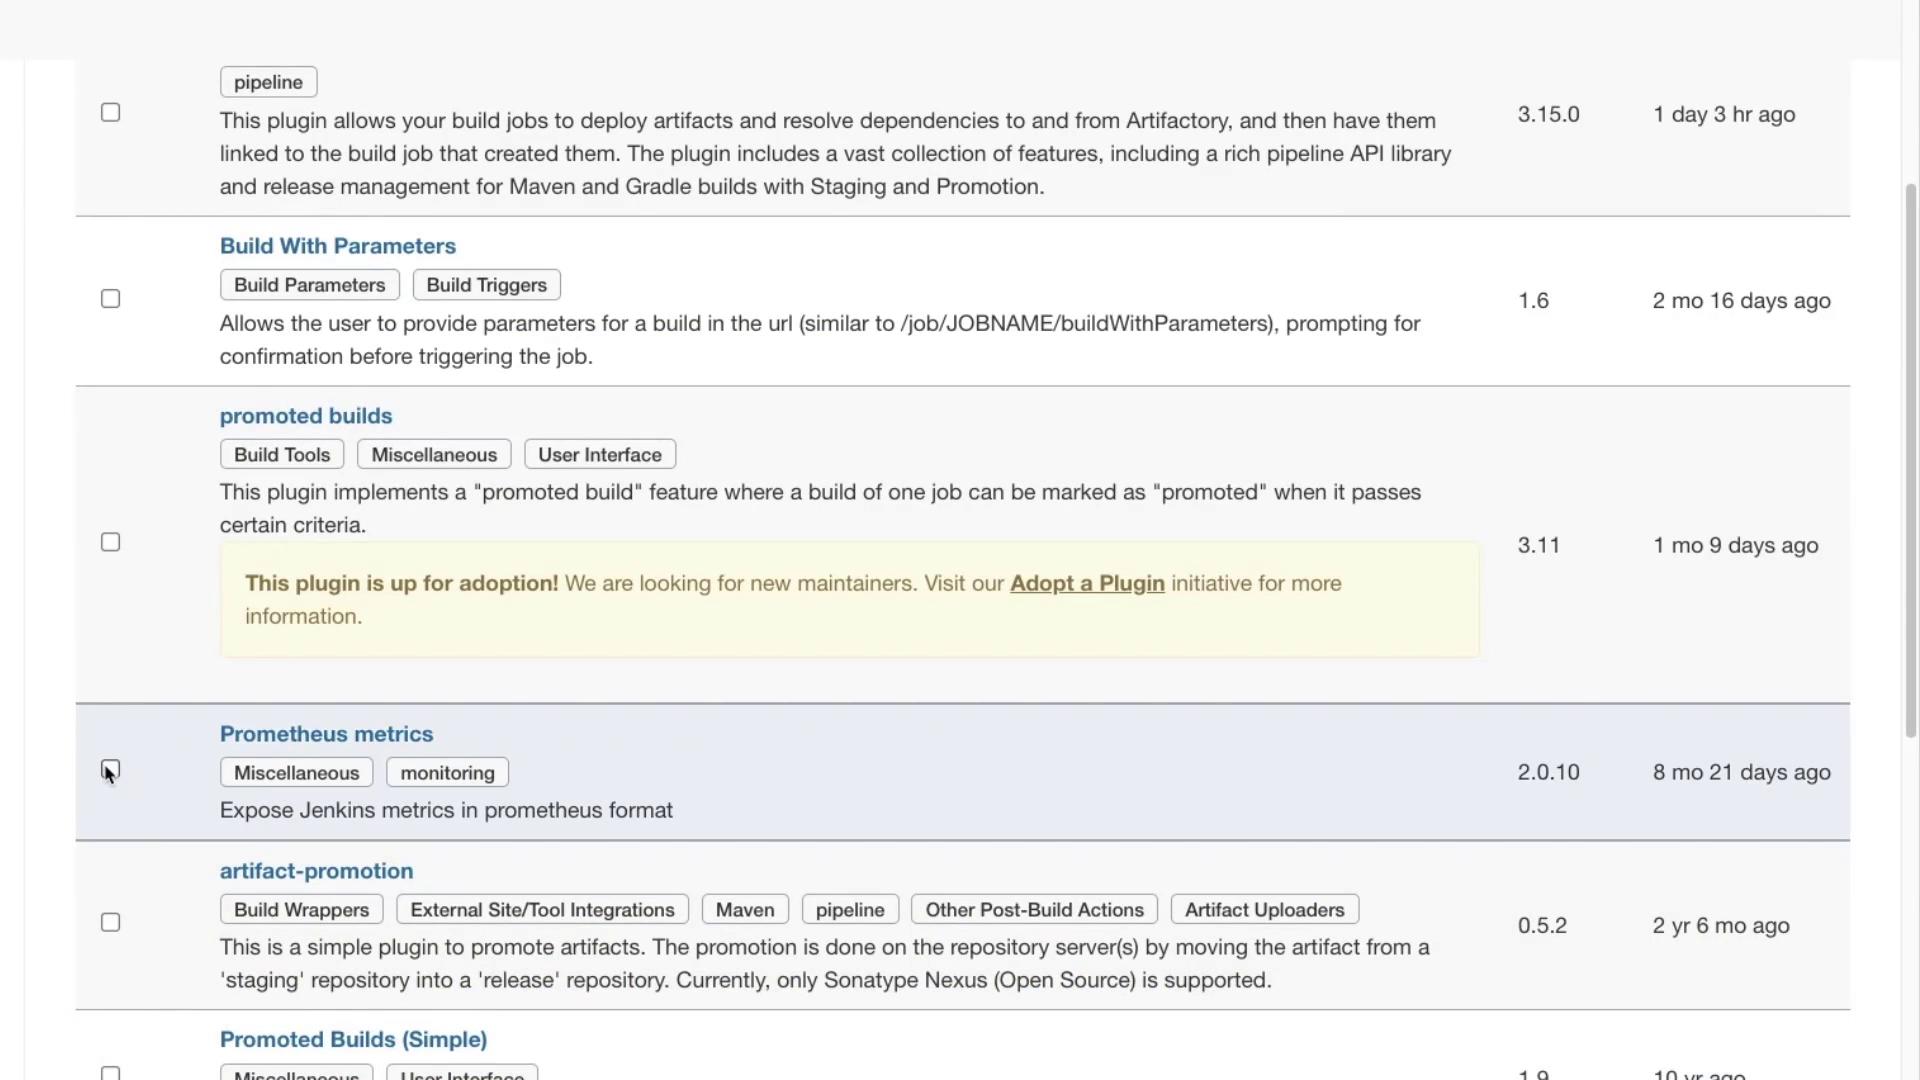Click the Other Post-Build Actions tag
Screen dimensions: 1920x1080
(x=1033, y=910)
